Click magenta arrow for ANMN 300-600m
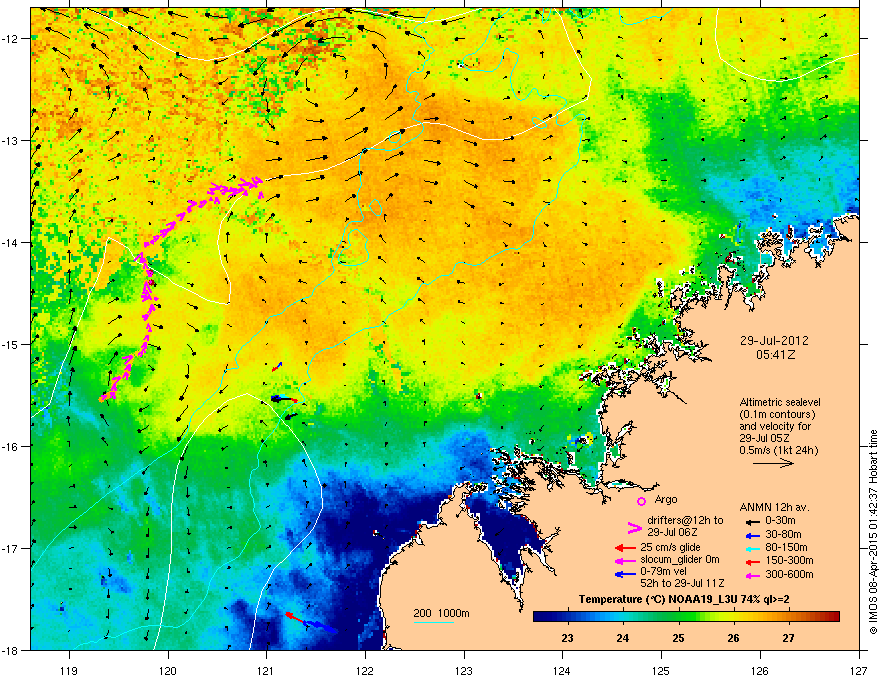The width and height of the screenshot is (880, 680). pyautogui.click(x=752, y=575)
